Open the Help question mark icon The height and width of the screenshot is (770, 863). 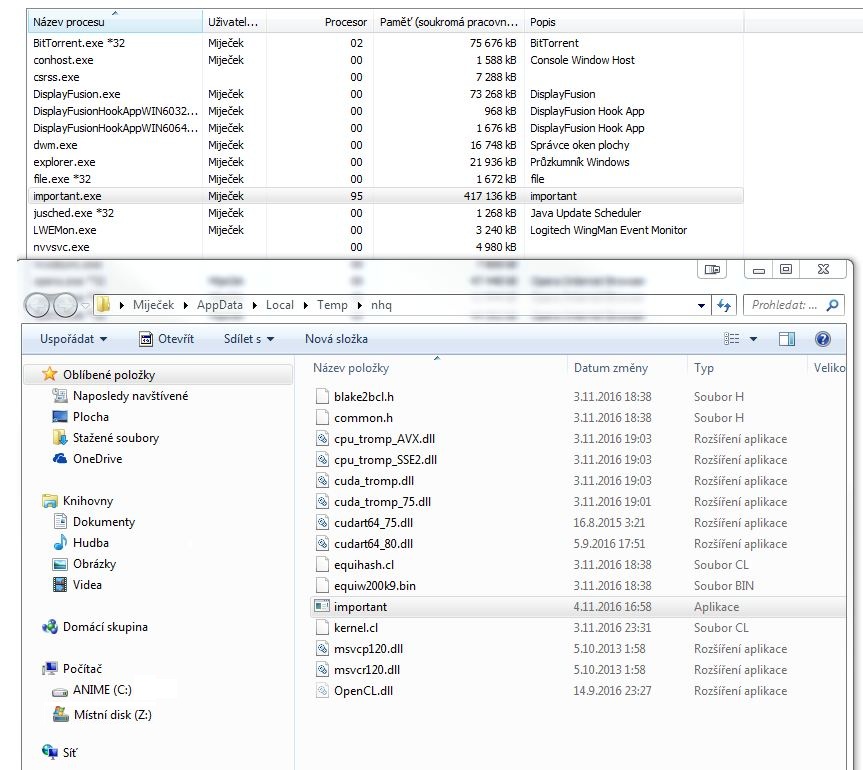pos(822,339)
